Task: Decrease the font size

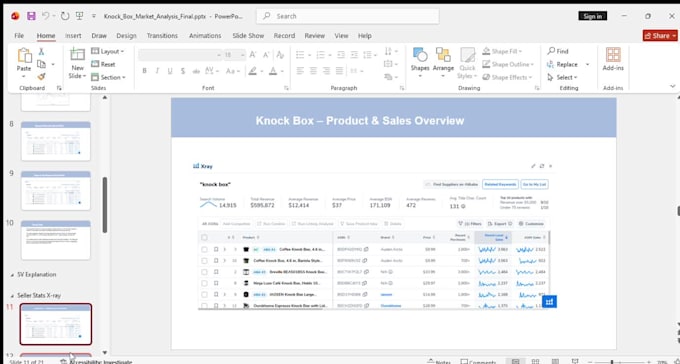Action: pos(266,55)
